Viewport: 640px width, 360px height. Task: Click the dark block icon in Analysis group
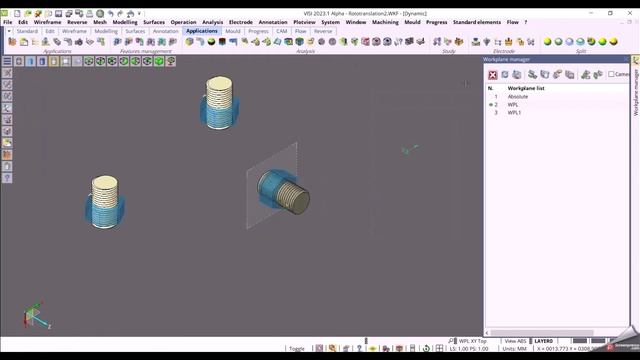(x=222, y=42)
